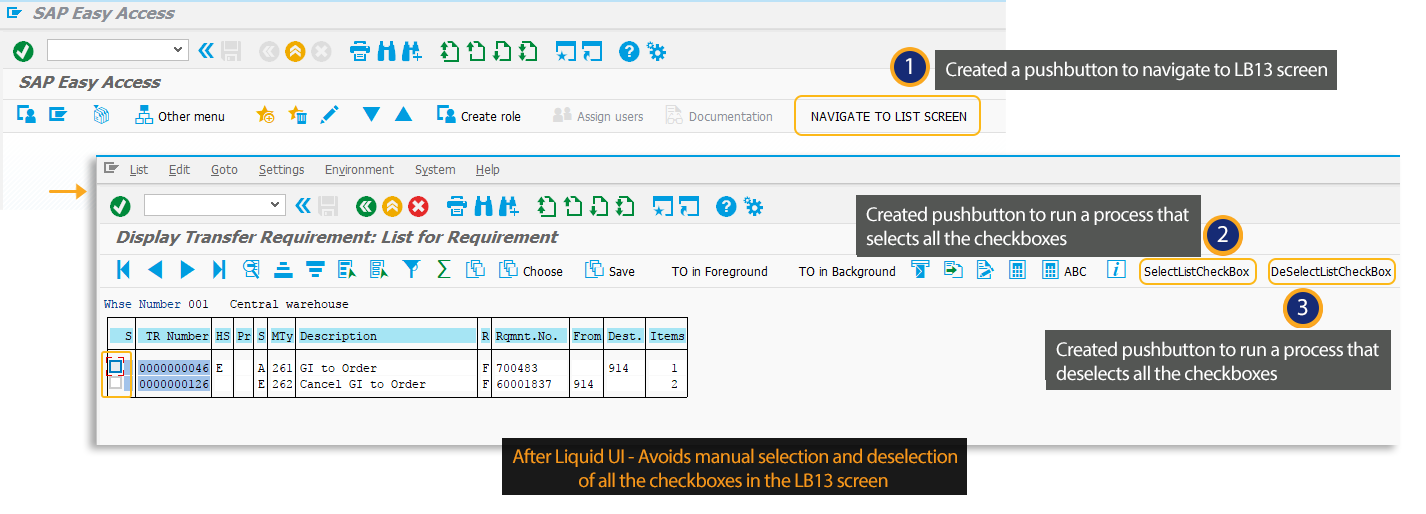This screenshot has height=514, width=1426.
Task: Click the Change favorites pencil icon
Action: tap(329, 116)
